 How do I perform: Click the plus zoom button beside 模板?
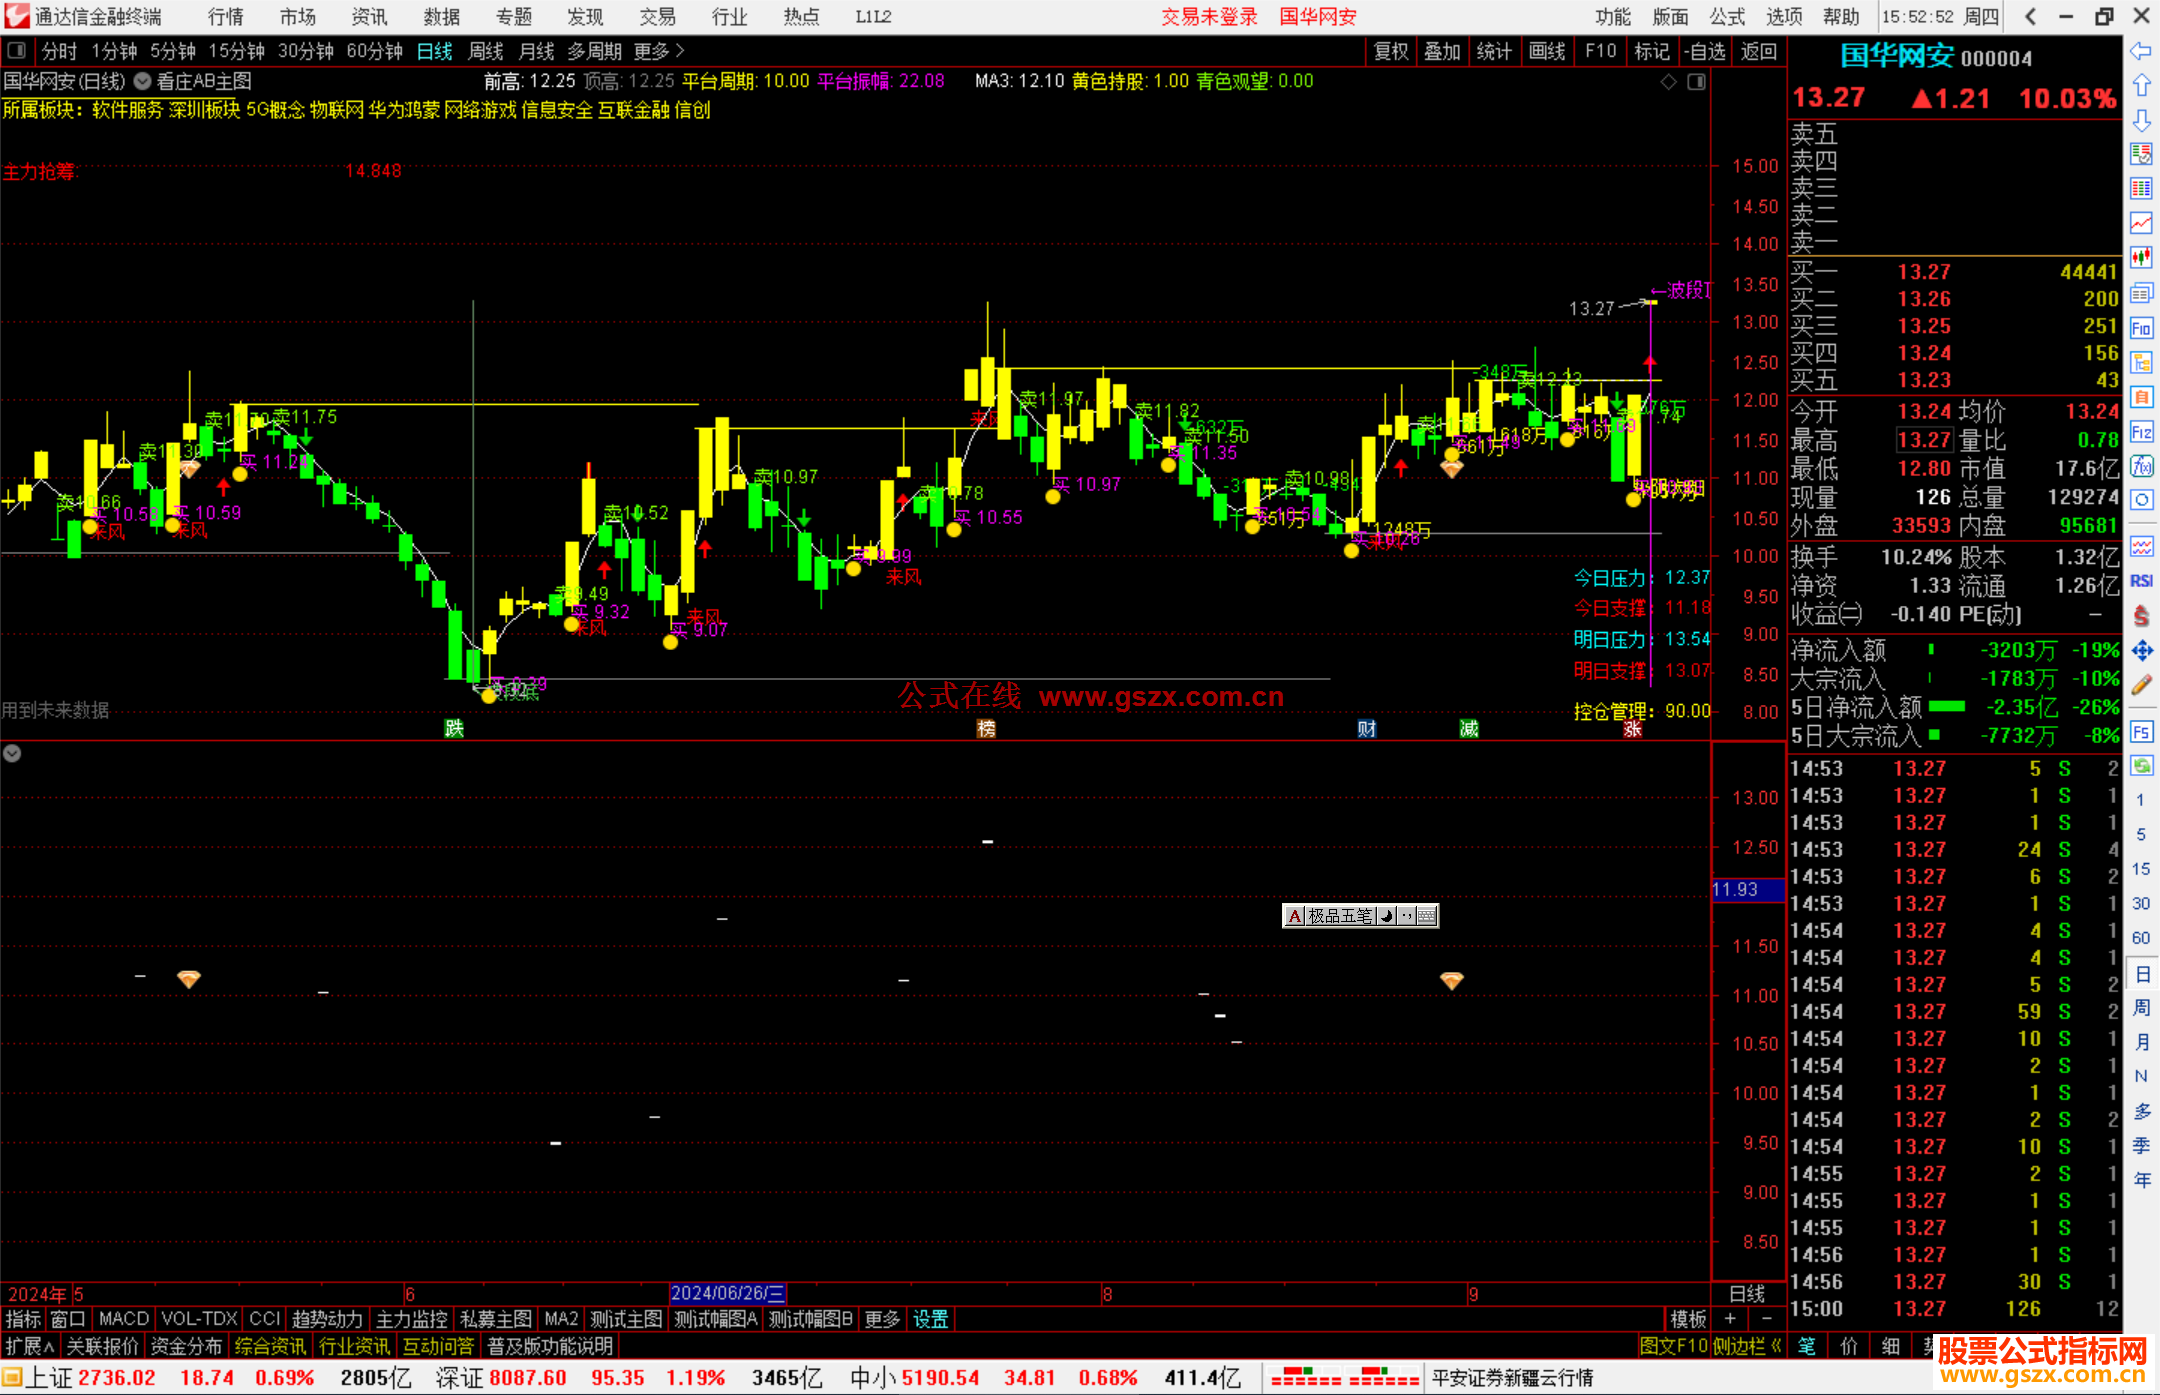pyautogui.click(x=1730, y=1319)
